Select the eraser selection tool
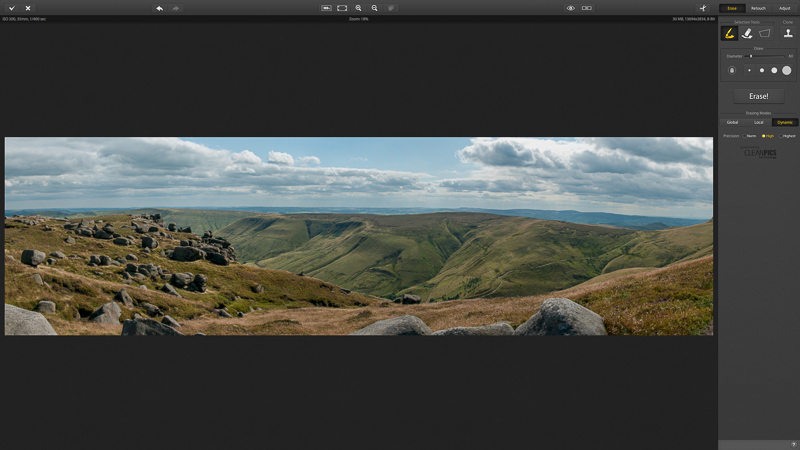800x450 pixels. tap(747, 33)
